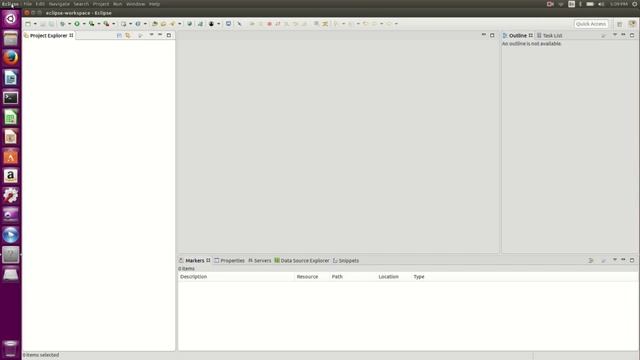This screenshot has height=360, width=640.
Task: Click the battery indicator in the top panel
Action: point(590,4)
